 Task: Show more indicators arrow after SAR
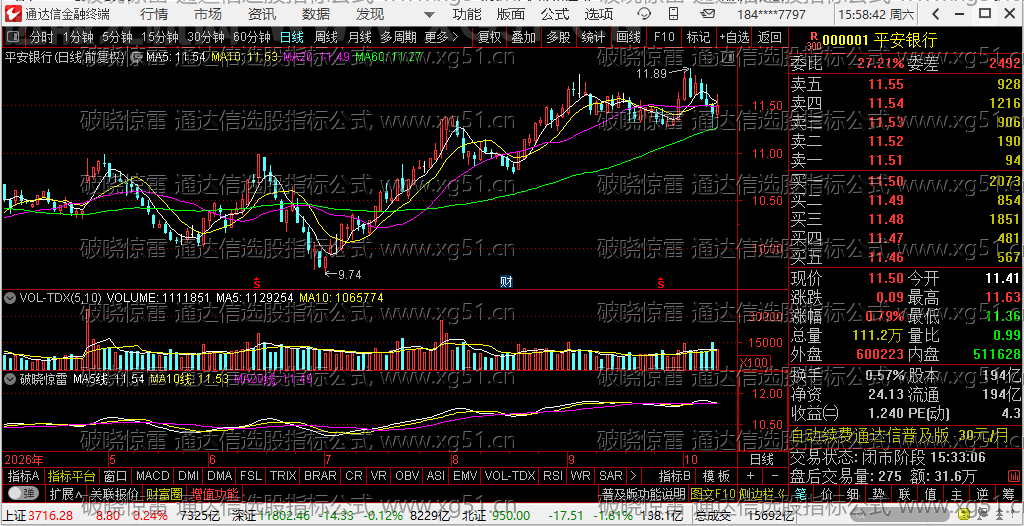point(633,476)
